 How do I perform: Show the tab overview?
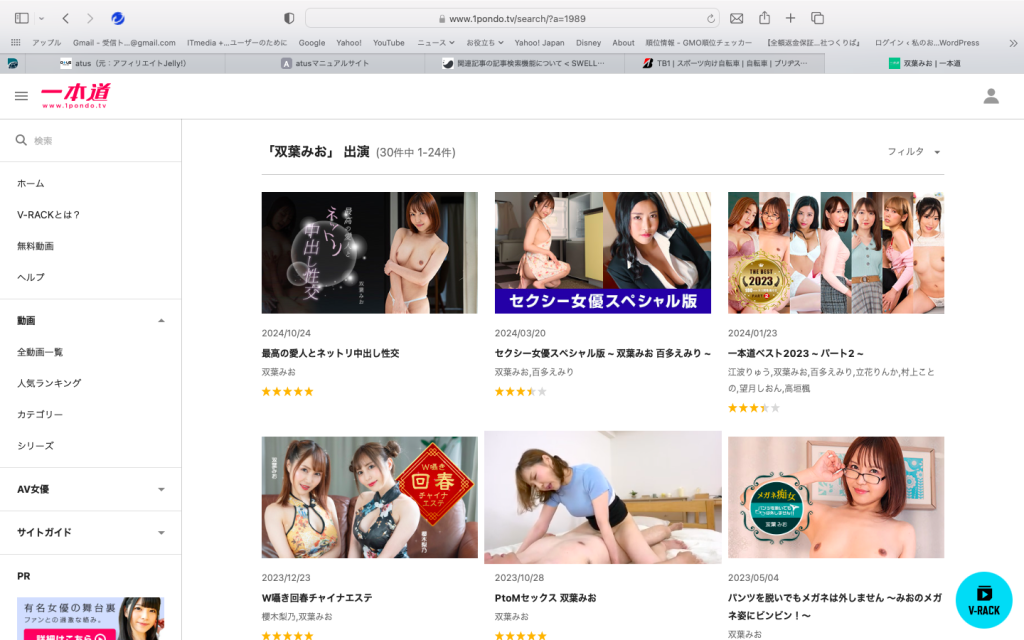coord(817,18)
